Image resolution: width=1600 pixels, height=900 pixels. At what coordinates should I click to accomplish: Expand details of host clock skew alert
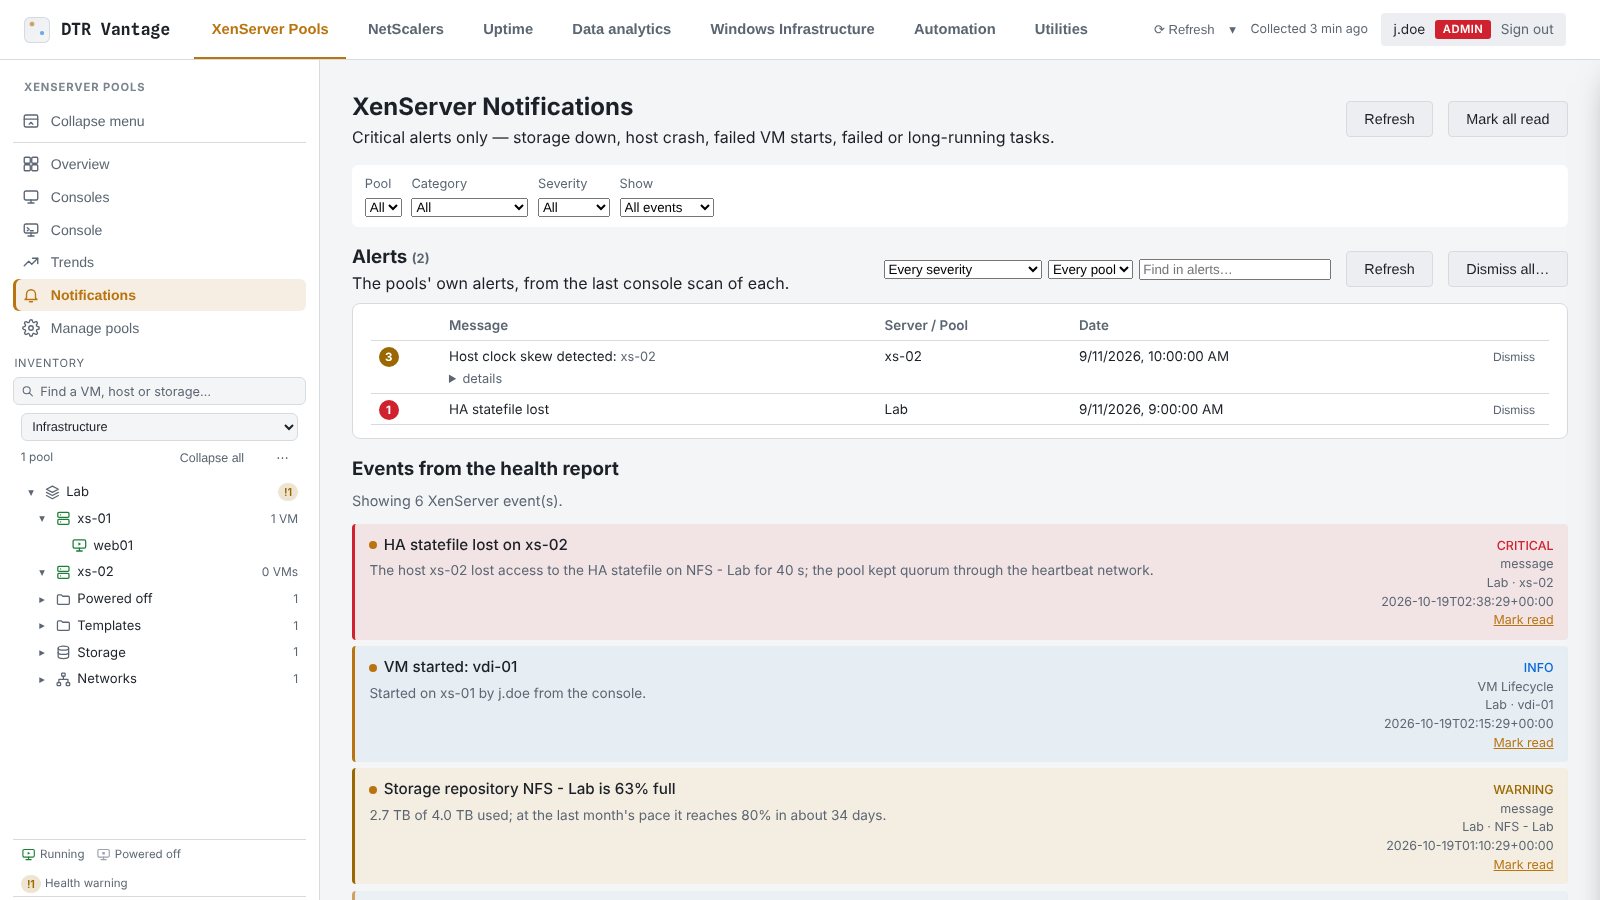[476, 379]
